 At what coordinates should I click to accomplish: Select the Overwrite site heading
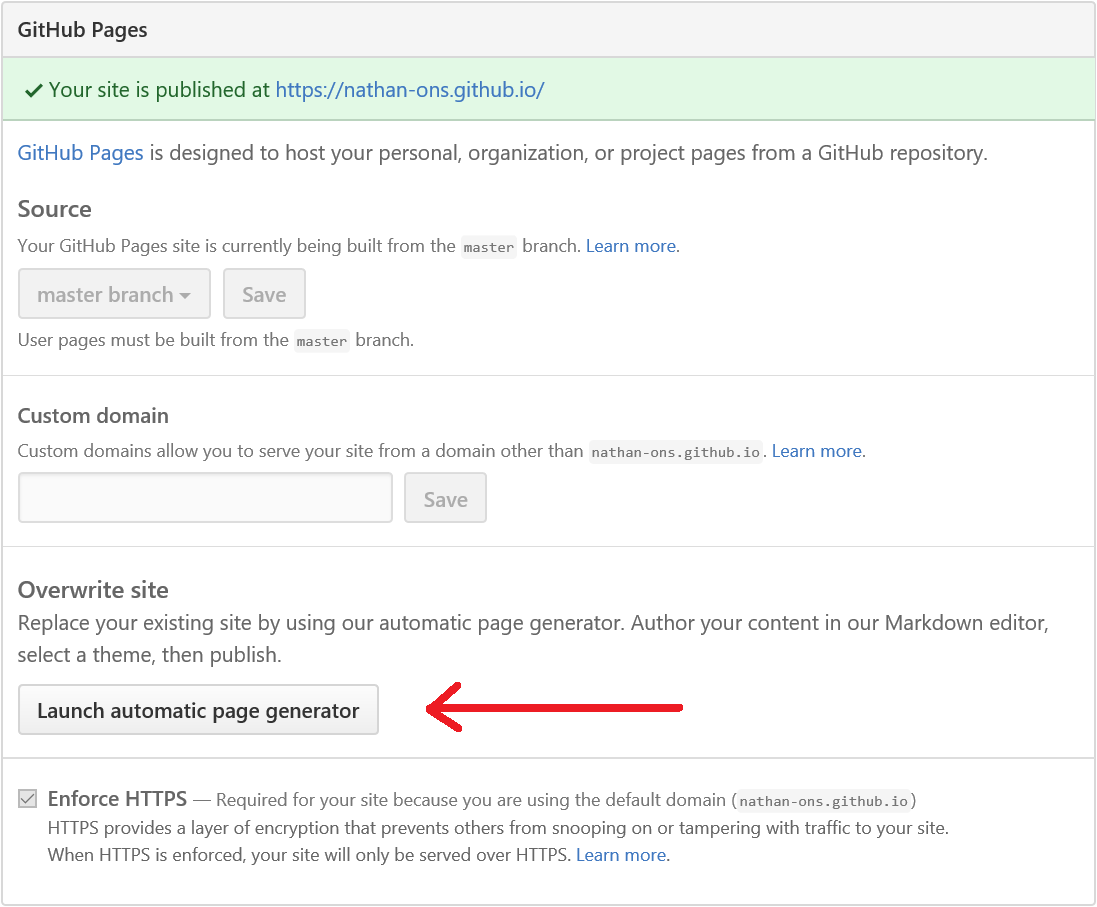93,590
